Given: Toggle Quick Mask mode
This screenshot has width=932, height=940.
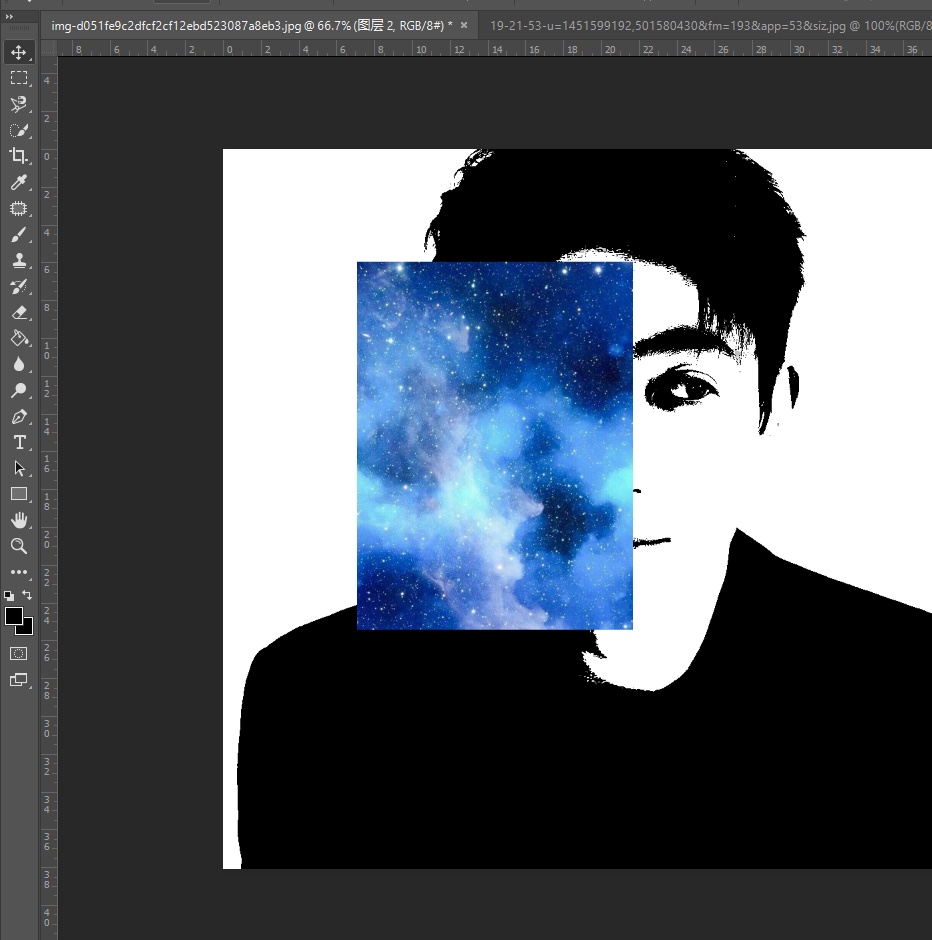Looking at the screenshot, I should [18, 653].
